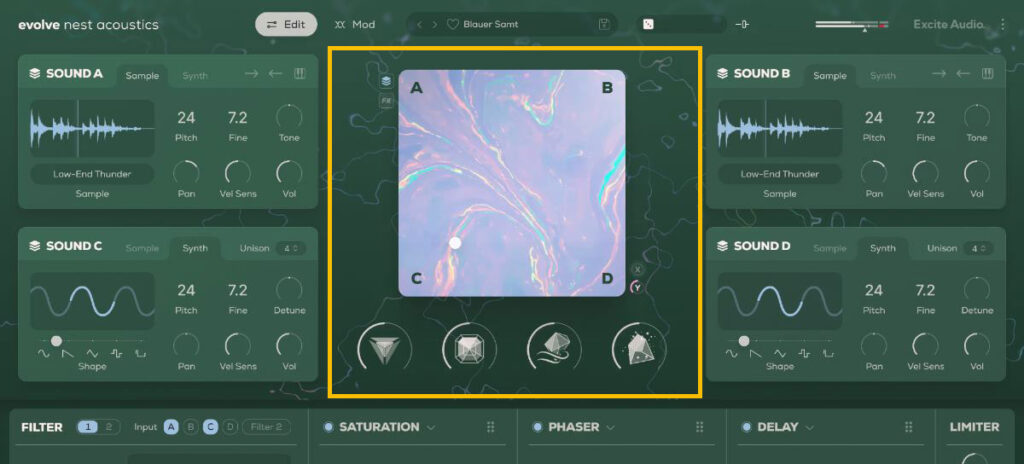Screen dimensions: 1024x464
Task: Go to the next preset arrow
Action: (x=435, y=25)
